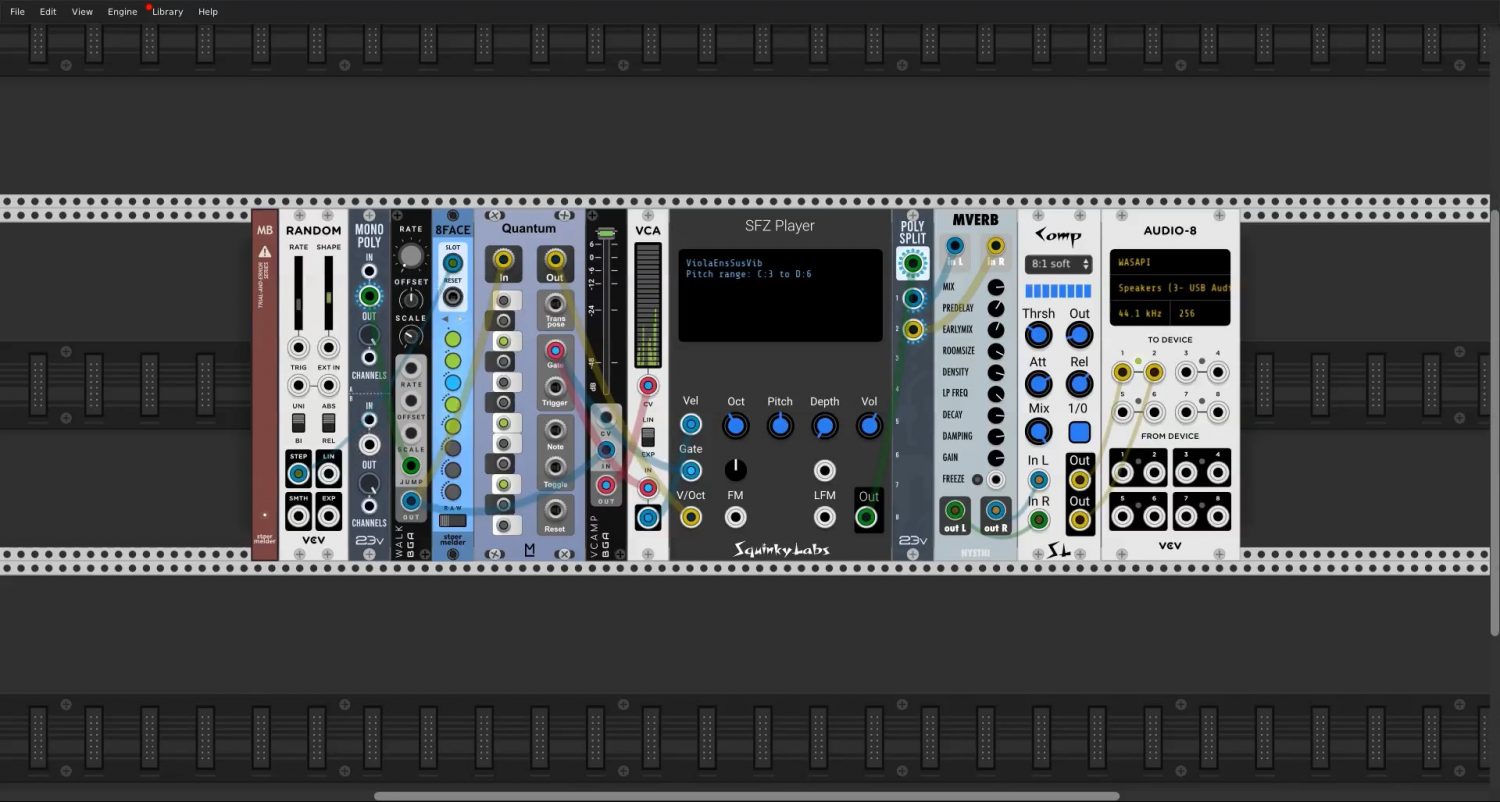Click the 8FACE SLOT input jack
The width and height of the screenshot is (1500, 802).
(453, 263)
